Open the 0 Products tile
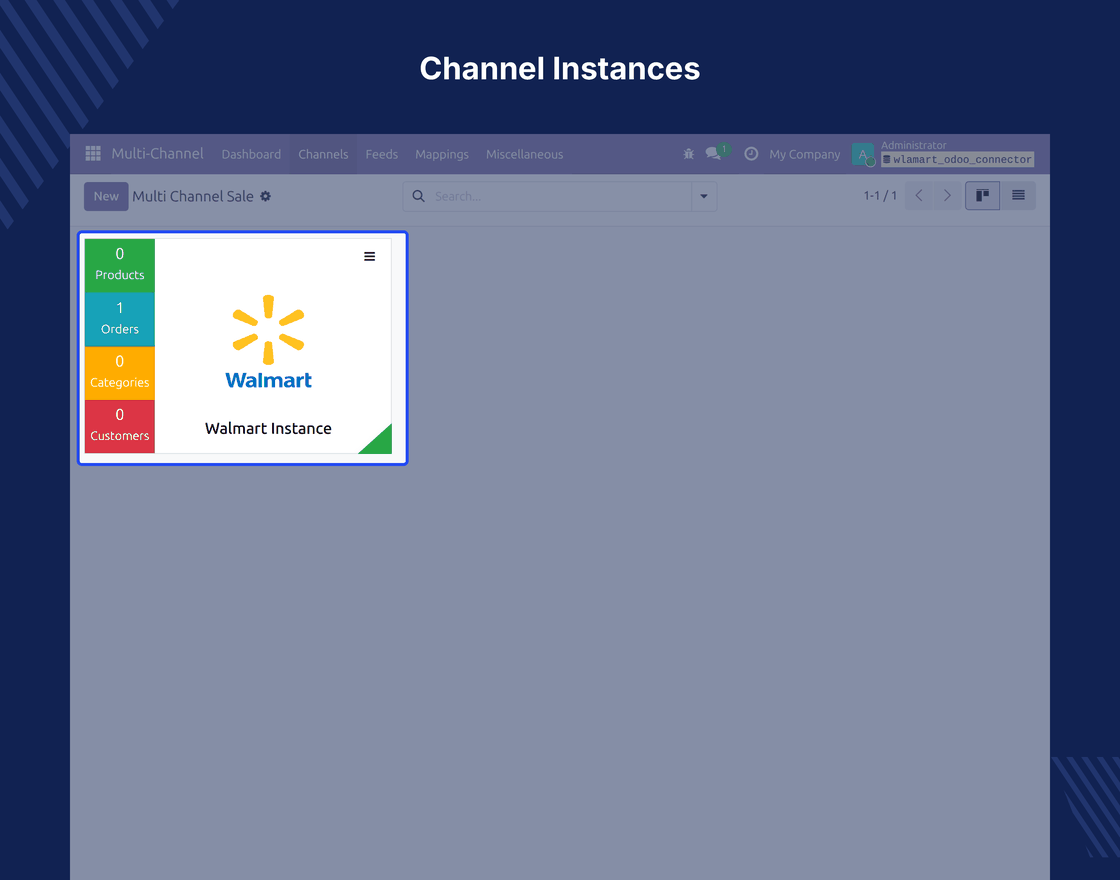This screenshot has width=1120, height=880. (119, 265)
